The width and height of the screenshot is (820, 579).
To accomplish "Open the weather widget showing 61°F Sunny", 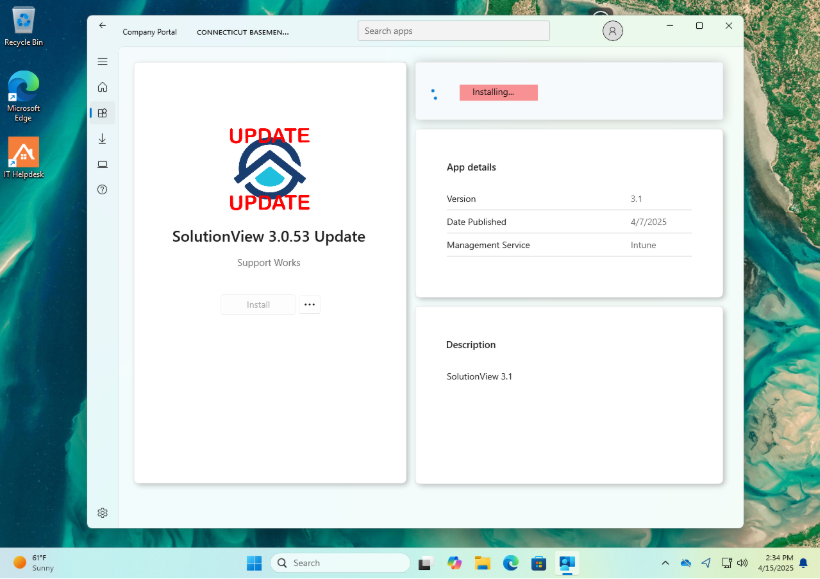I will [33, 563].
